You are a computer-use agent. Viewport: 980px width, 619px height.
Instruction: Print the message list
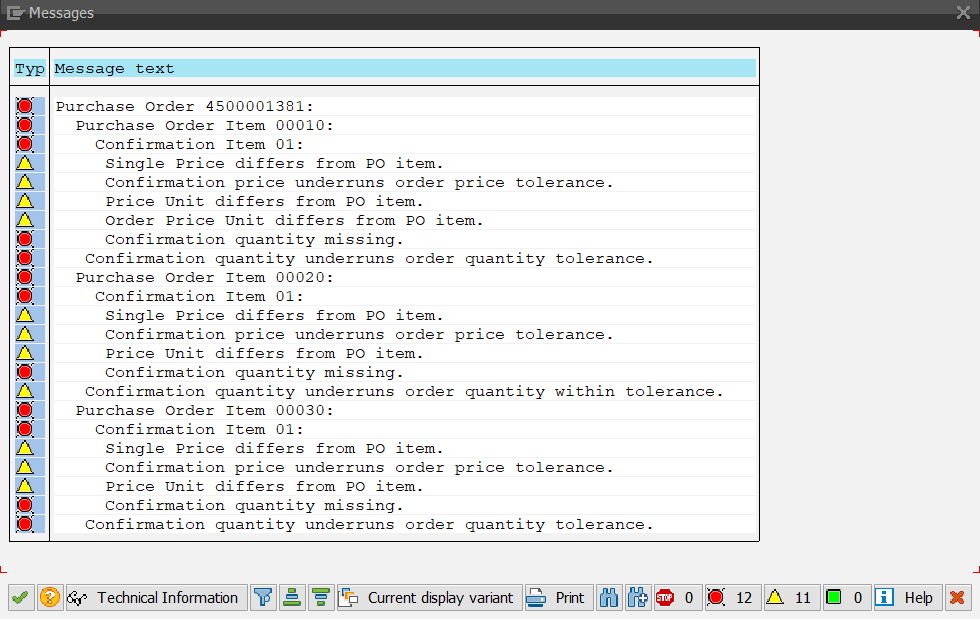pyautogui.click(x=557, y=598)
